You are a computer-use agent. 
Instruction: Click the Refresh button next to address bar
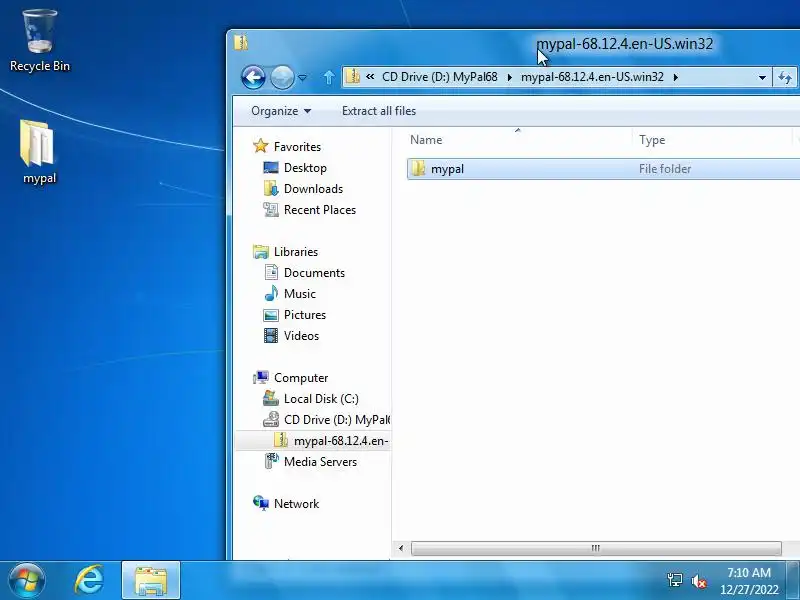[x=785, y=78]
